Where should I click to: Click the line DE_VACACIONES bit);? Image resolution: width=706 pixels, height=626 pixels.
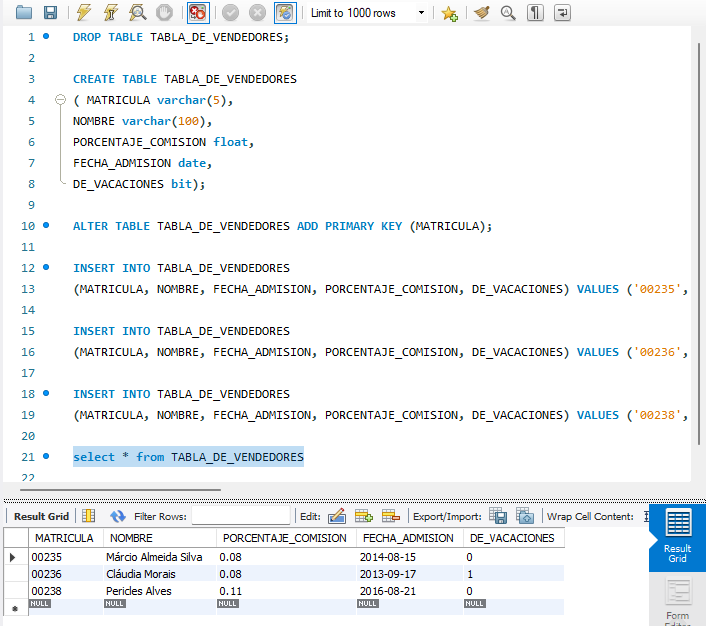tap(139, 184)
